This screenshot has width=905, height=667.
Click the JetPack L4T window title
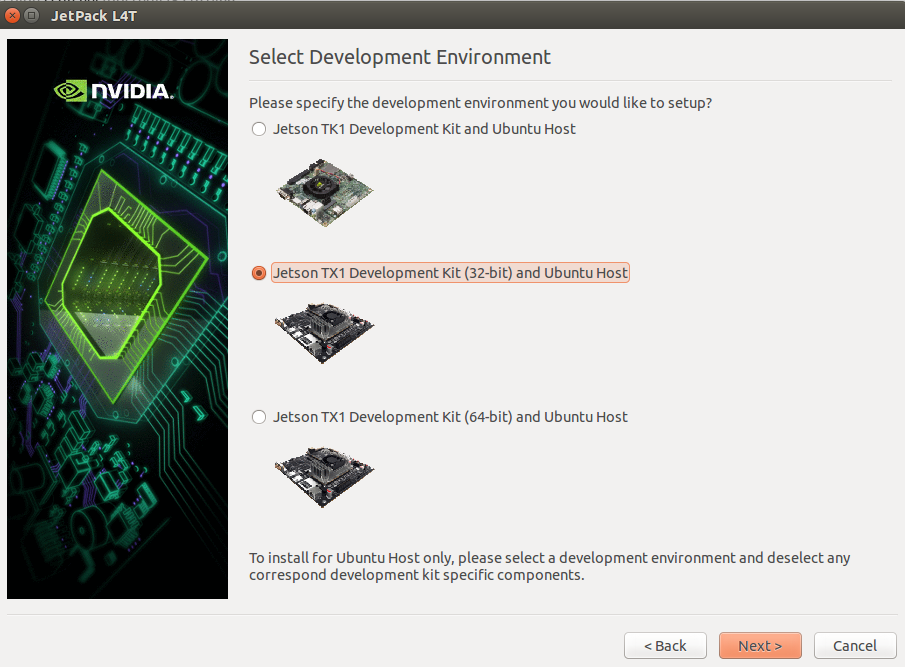[94, 16]
